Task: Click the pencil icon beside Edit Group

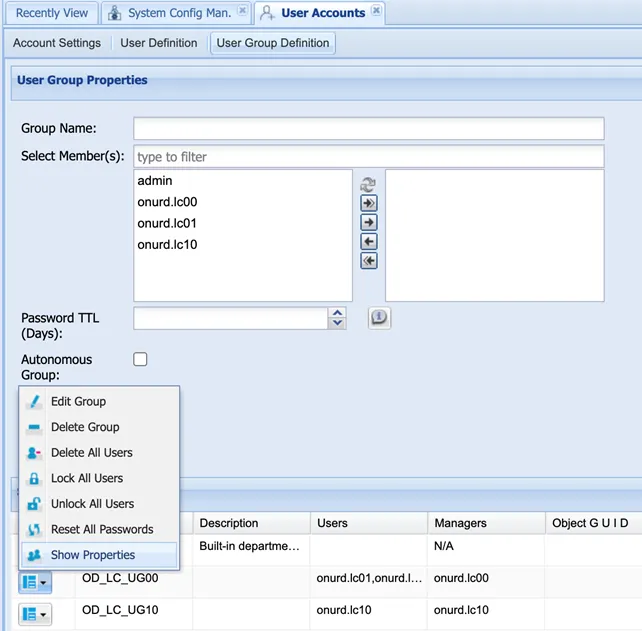Action: (x=34, y=401)
